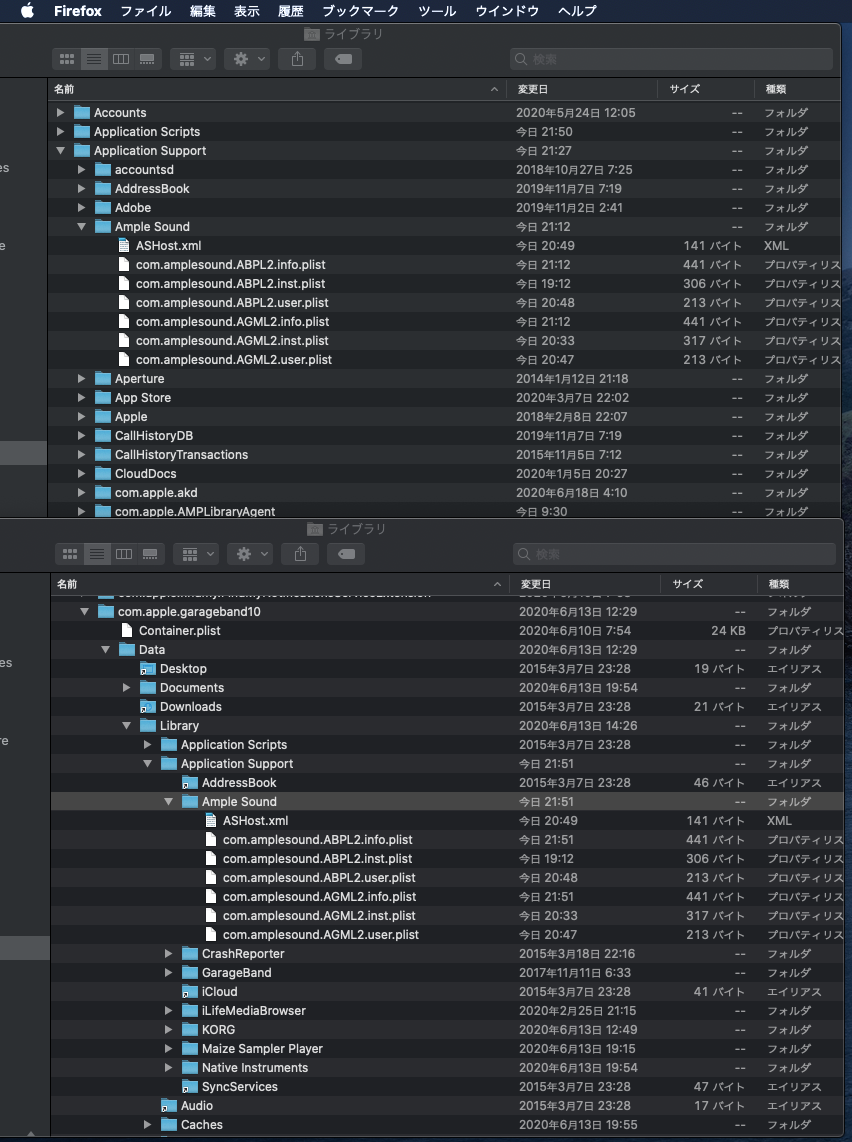The height and width of the screenshot is (1142, 852).
Task: Expand the Adobe folder
Action: tap(82, 208)
